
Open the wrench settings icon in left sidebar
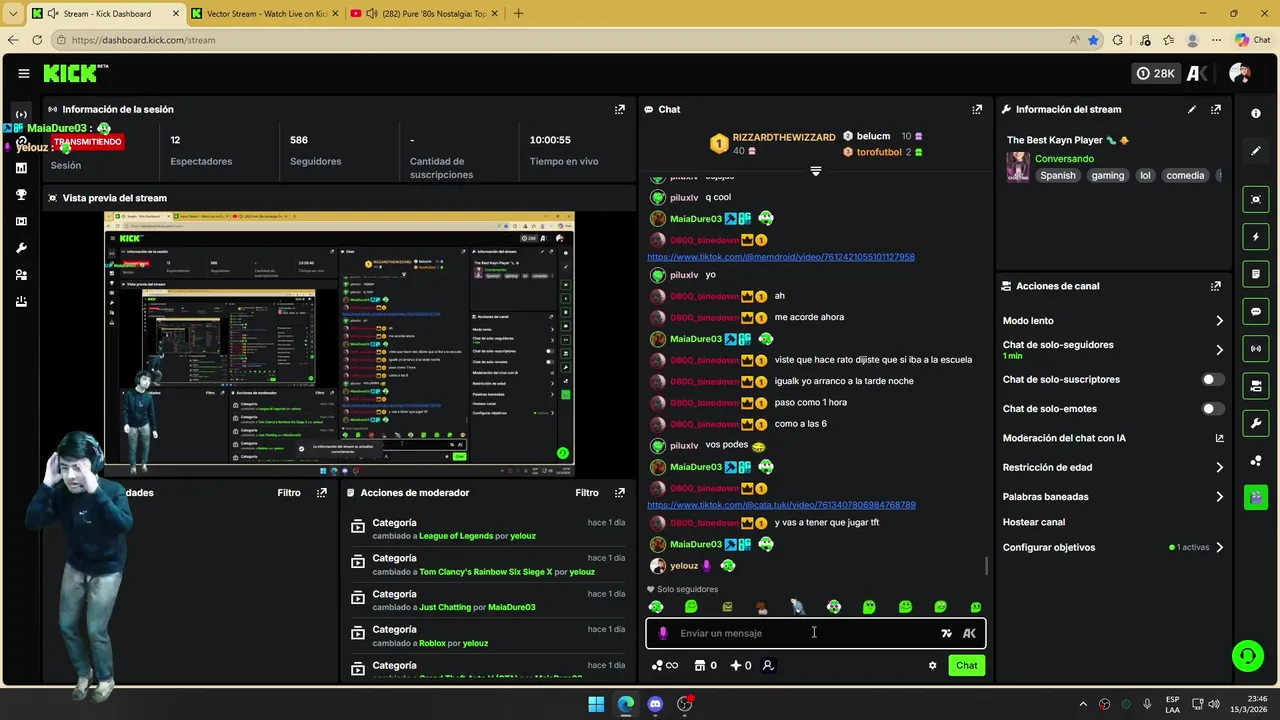[21, 248]
